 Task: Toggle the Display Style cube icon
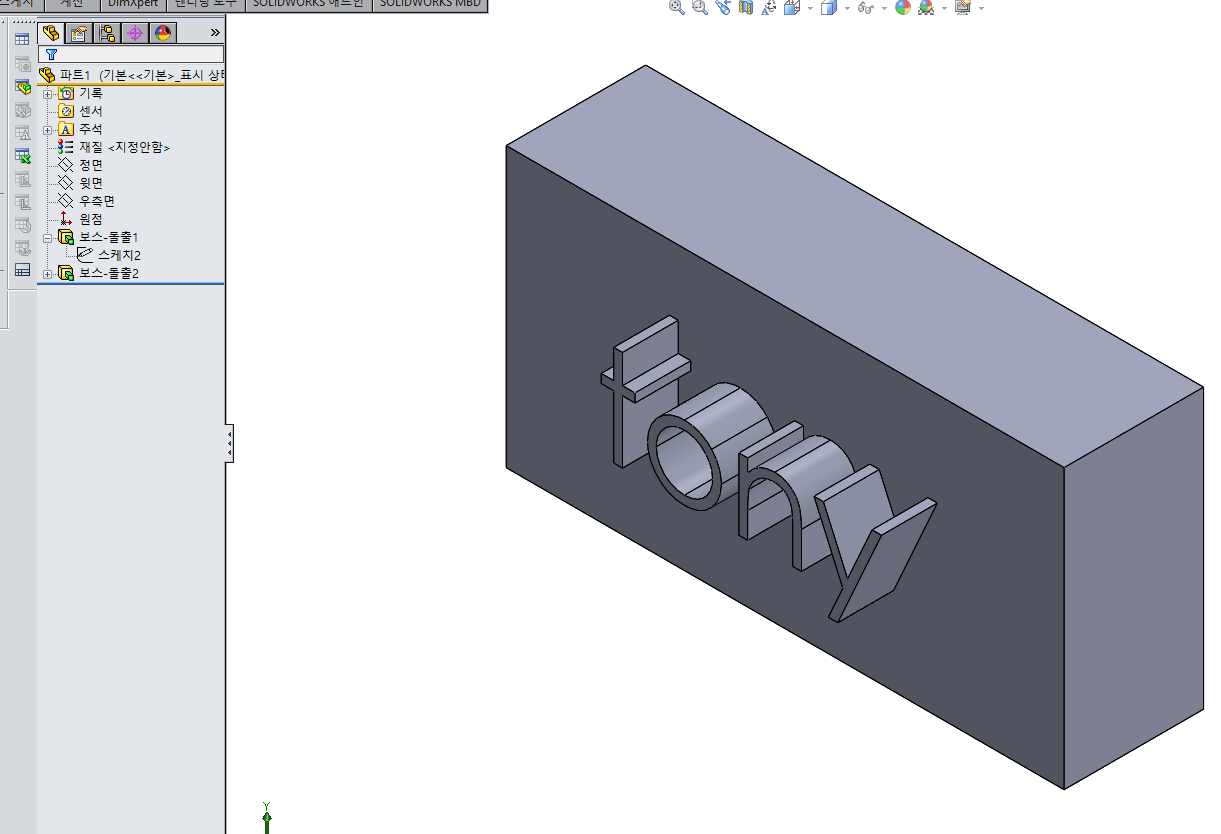[x=828, y=8]
